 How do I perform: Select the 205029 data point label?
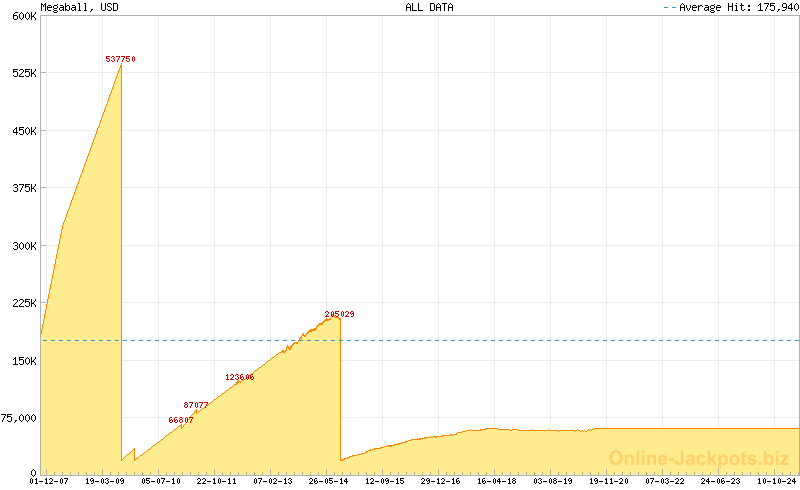coord(339,314)
